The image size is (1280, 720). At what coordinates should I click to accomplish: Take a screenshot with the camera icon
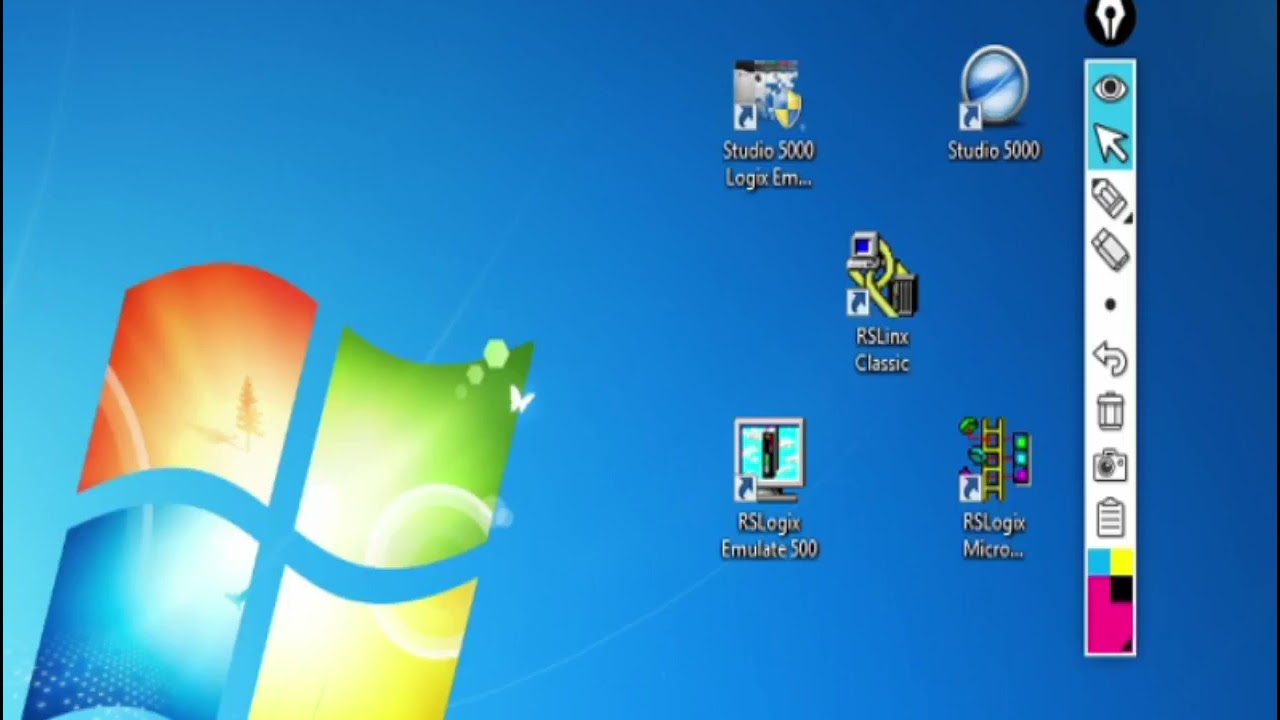pyautogui.click(x=1110, y=465)
